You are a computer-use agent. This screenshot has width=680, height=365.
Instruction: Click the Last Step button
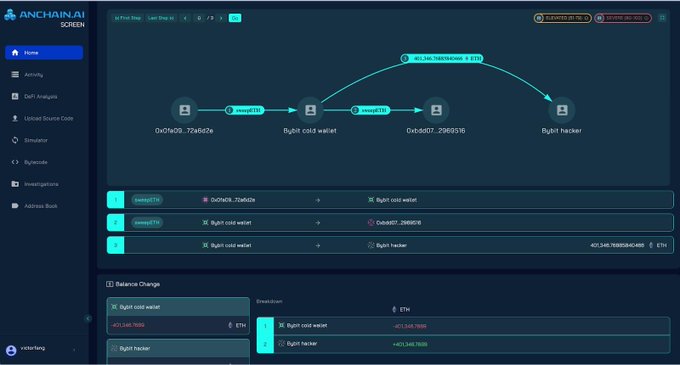[161, 18]
